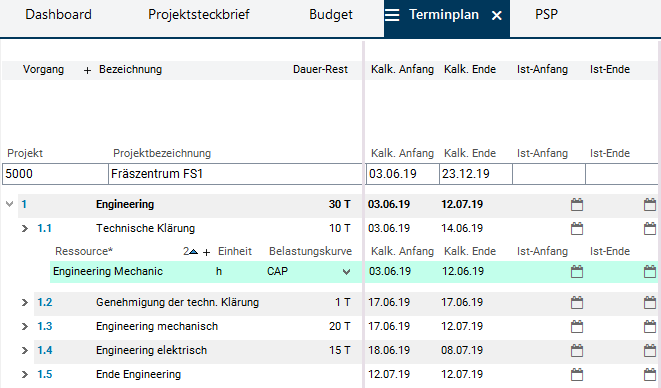Viewport: 661px width, 388px height.
Task: Open Ist-Anfang calendar for Ende Engineering
Action: click(577, 375)
